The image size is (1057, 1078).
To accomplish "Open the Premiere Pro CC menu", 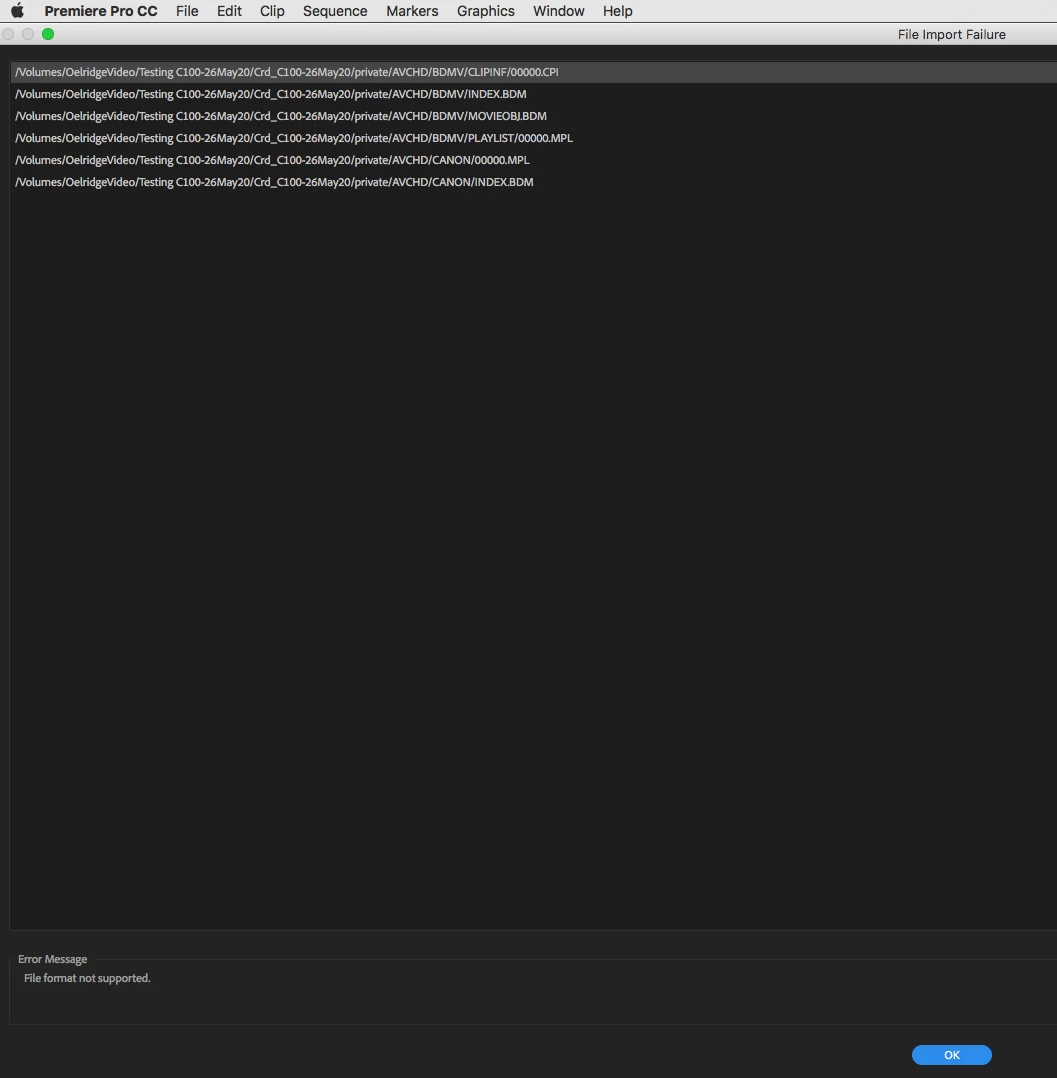I will pos(101,11).
